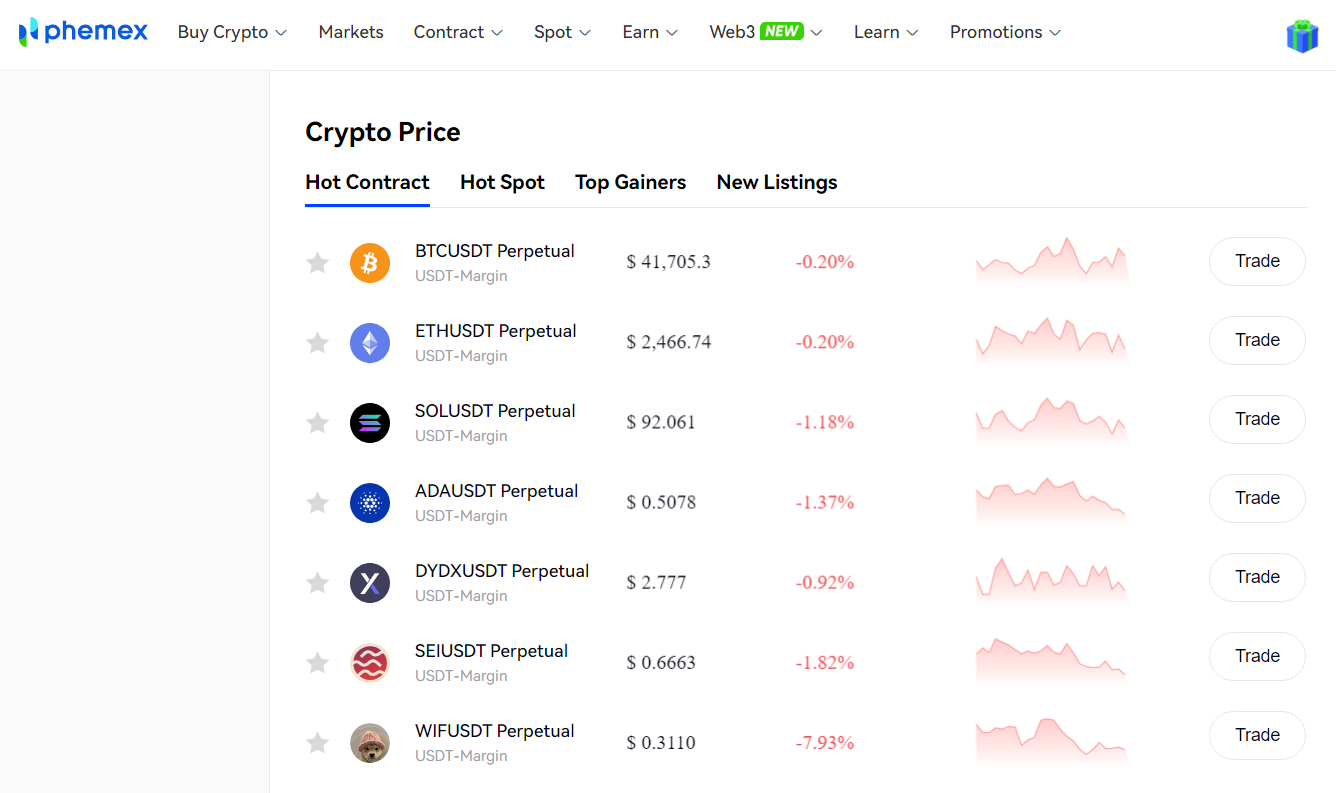The image size is (1336, 793).
Task: Click the Cardano ADA coin icon
Action: point(370,503)
